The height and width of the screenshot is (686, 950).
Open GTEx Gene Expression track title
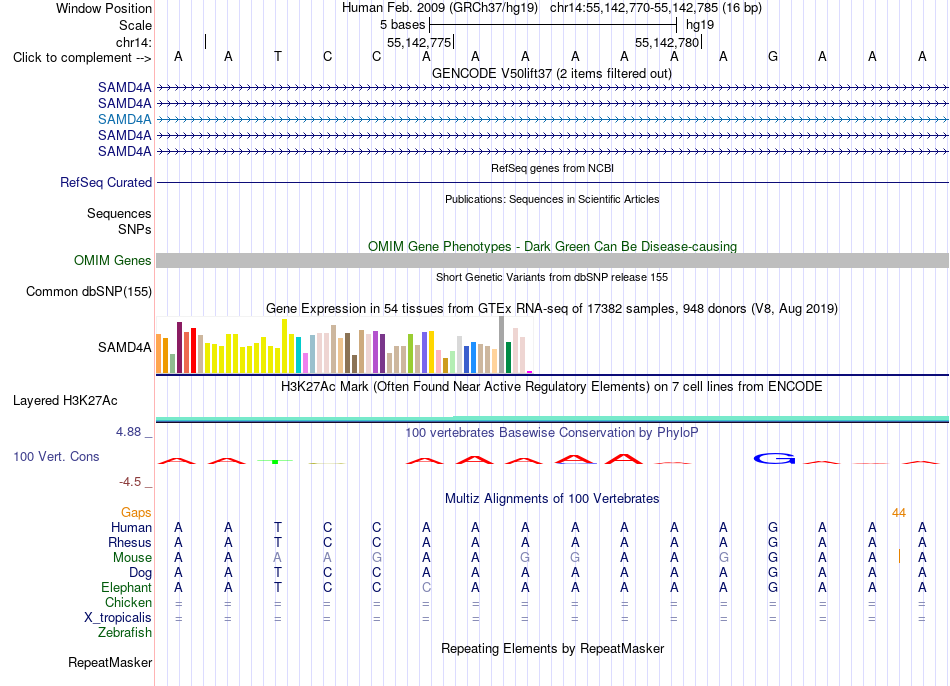(x=552, y=308)
